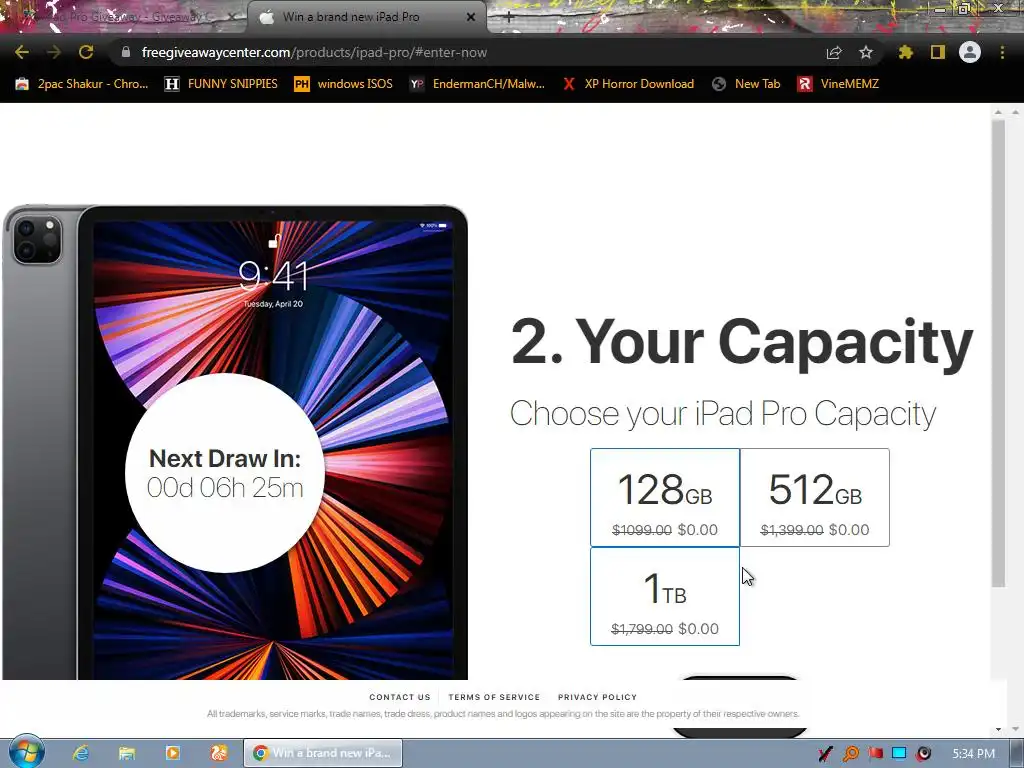Open the Windows Start menu orb
1024x768 pixels.
(26, 752)
